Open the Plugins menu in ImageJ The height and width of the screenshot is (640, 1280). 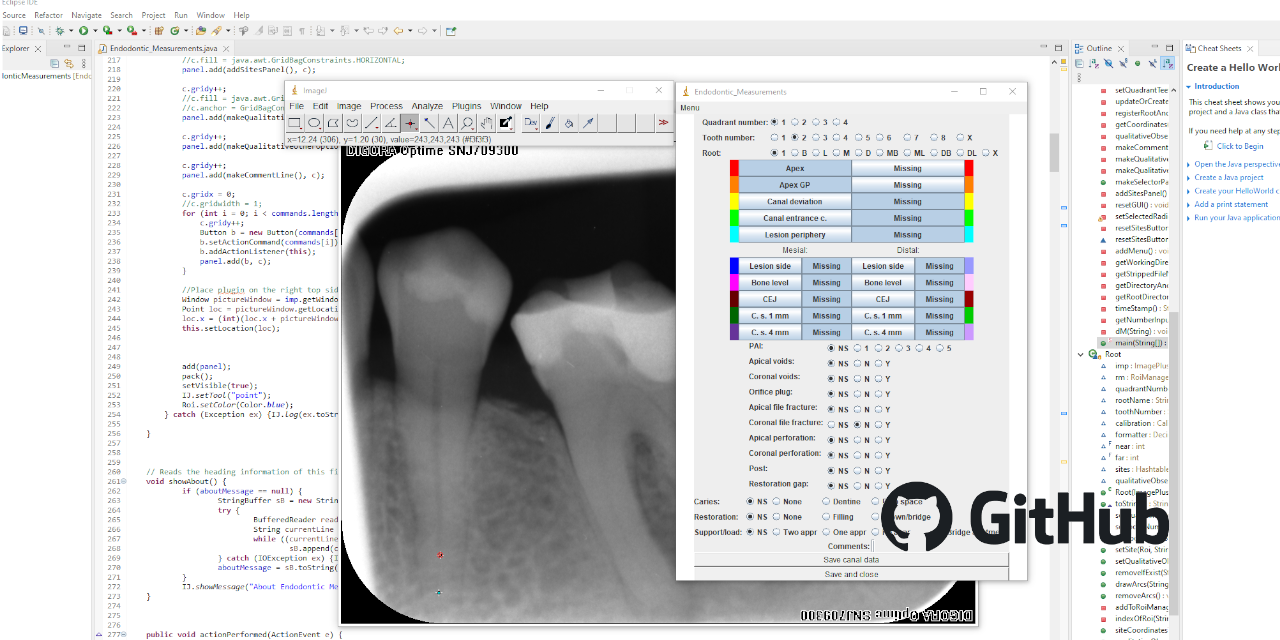466,106
